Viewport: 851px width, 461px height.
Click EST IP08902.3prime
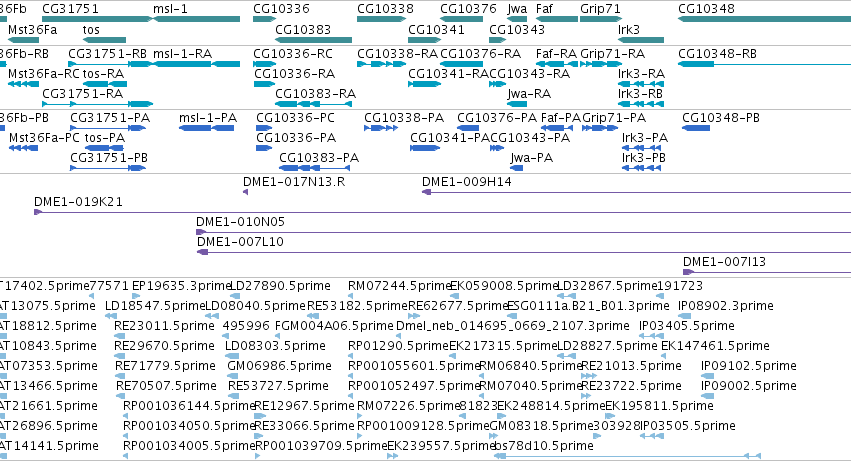tap(726, 306)
